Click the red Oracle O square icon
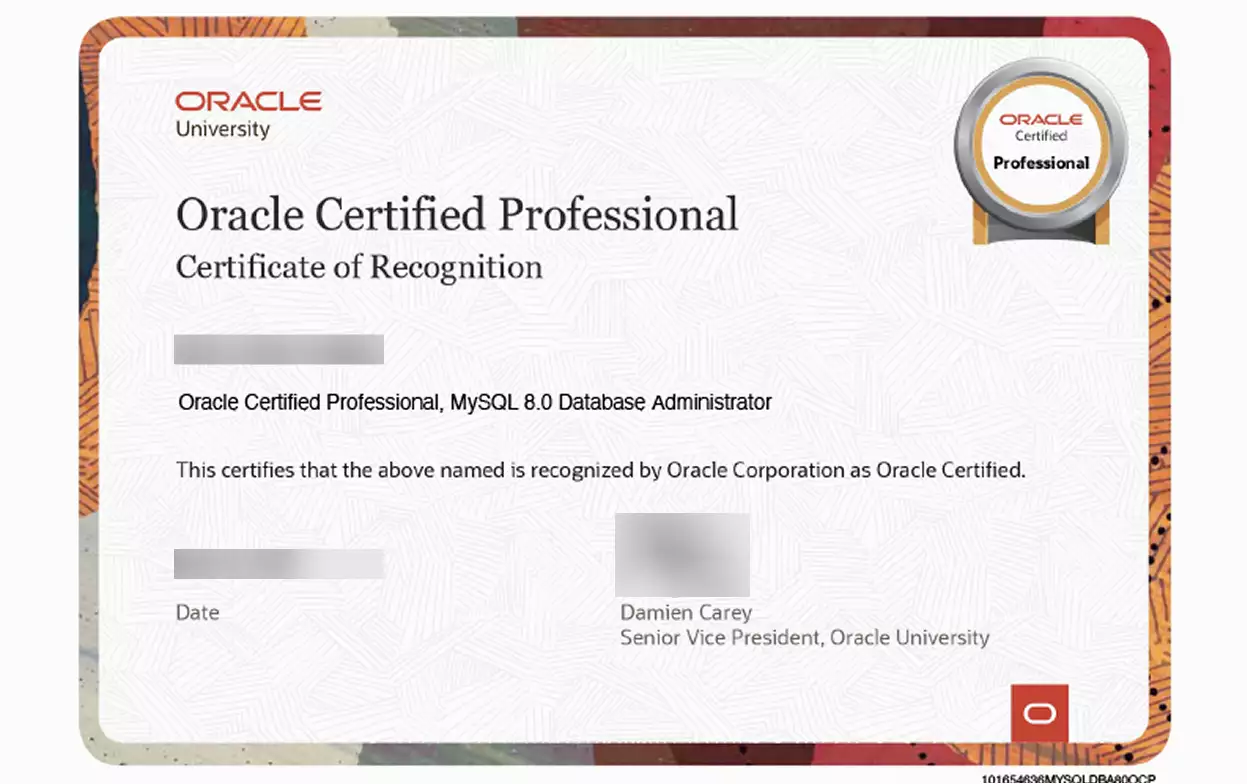1247x784 pixels. (1040, 713)
